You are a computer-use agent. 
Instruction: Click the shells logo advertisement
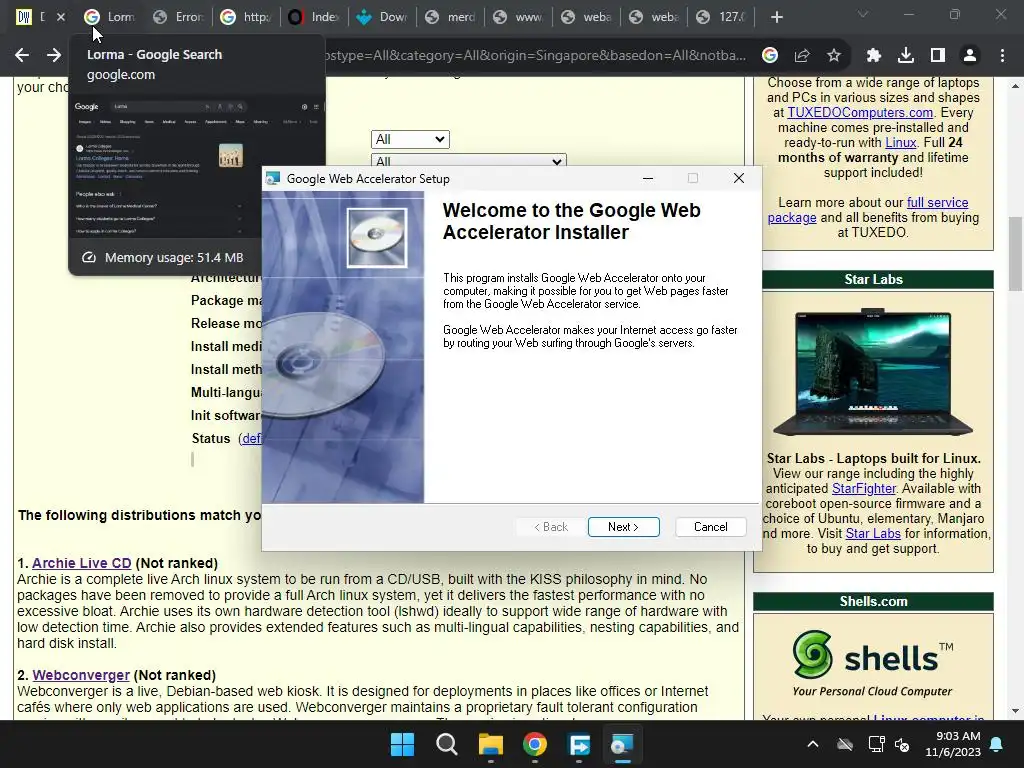pos(873,663)
